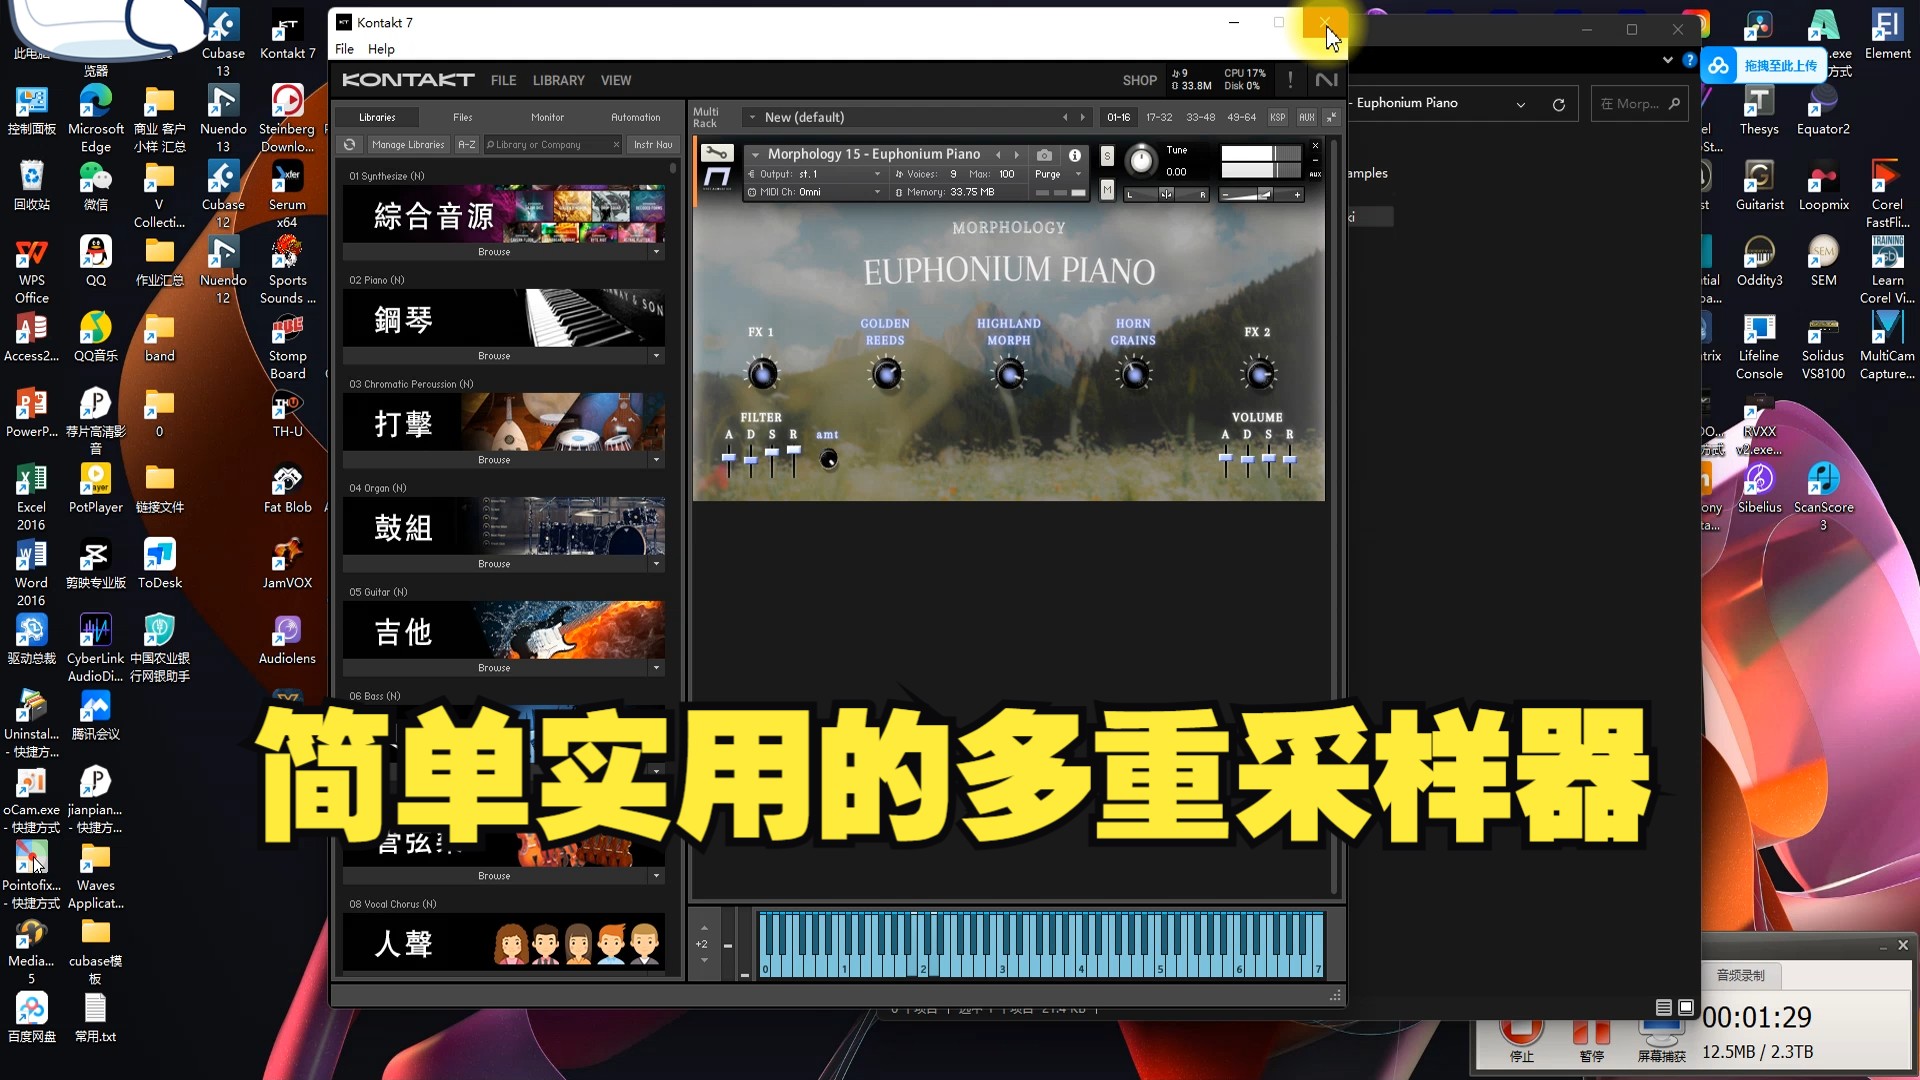This screenshot has width=1920, height=1080.
Task: Click the SHOP link
Action: click(x=1139, y=80)
